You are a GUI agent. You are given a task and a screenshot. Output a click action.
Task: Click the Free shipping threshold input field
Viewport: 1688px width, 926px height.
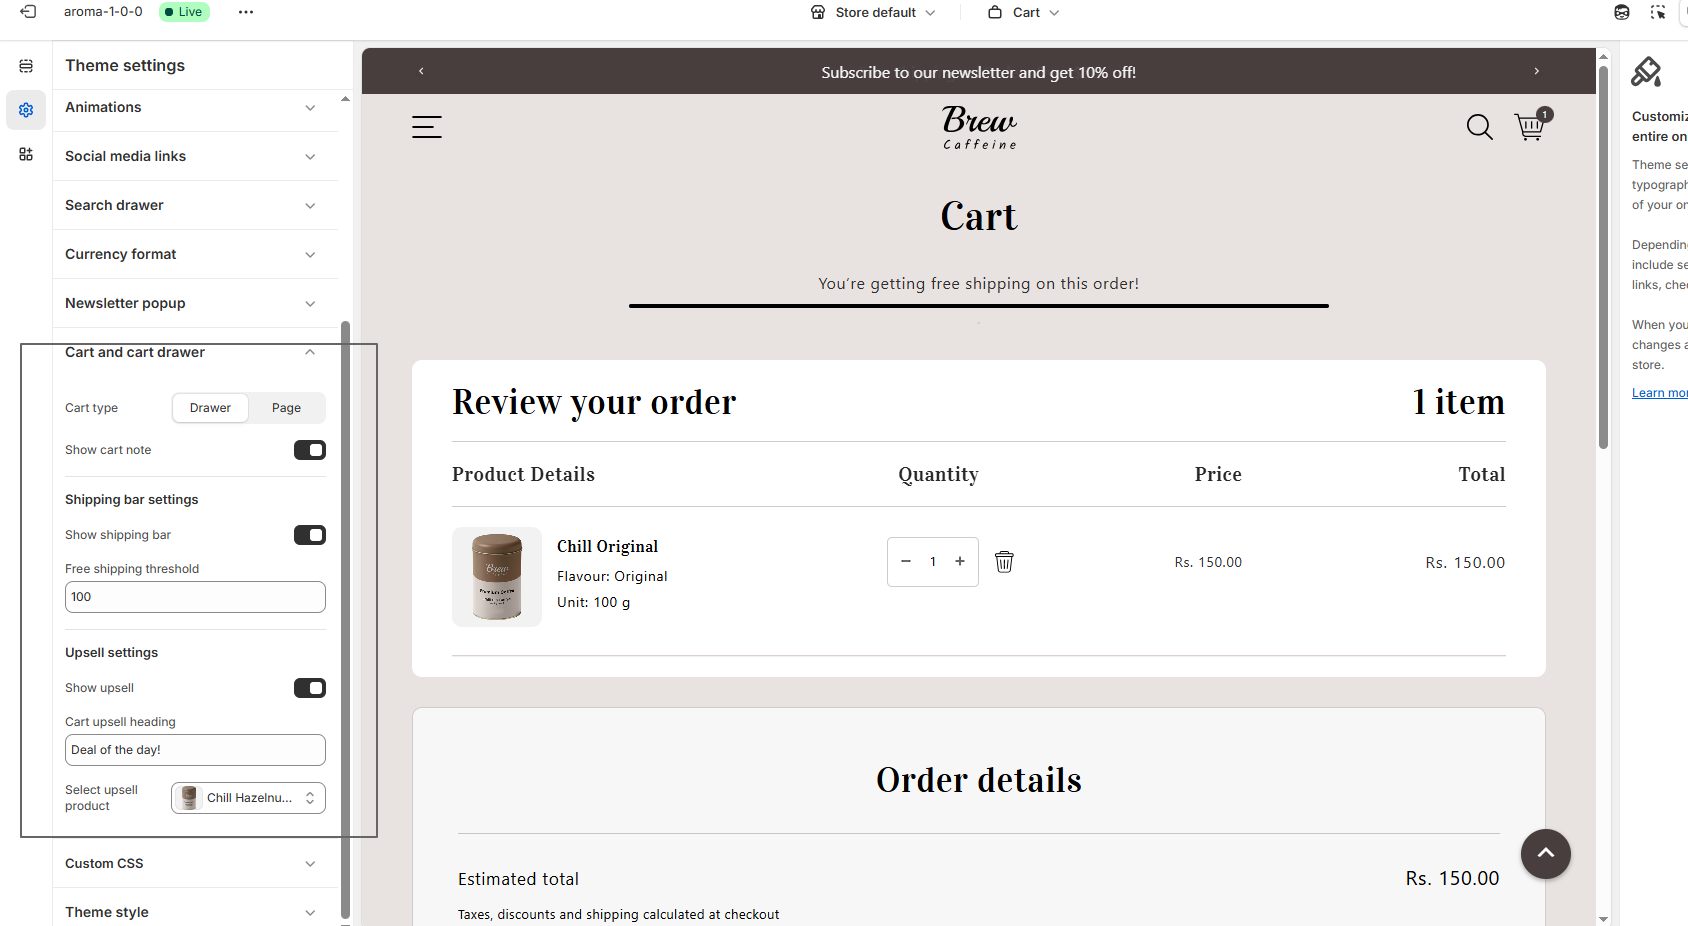(195, 597)
